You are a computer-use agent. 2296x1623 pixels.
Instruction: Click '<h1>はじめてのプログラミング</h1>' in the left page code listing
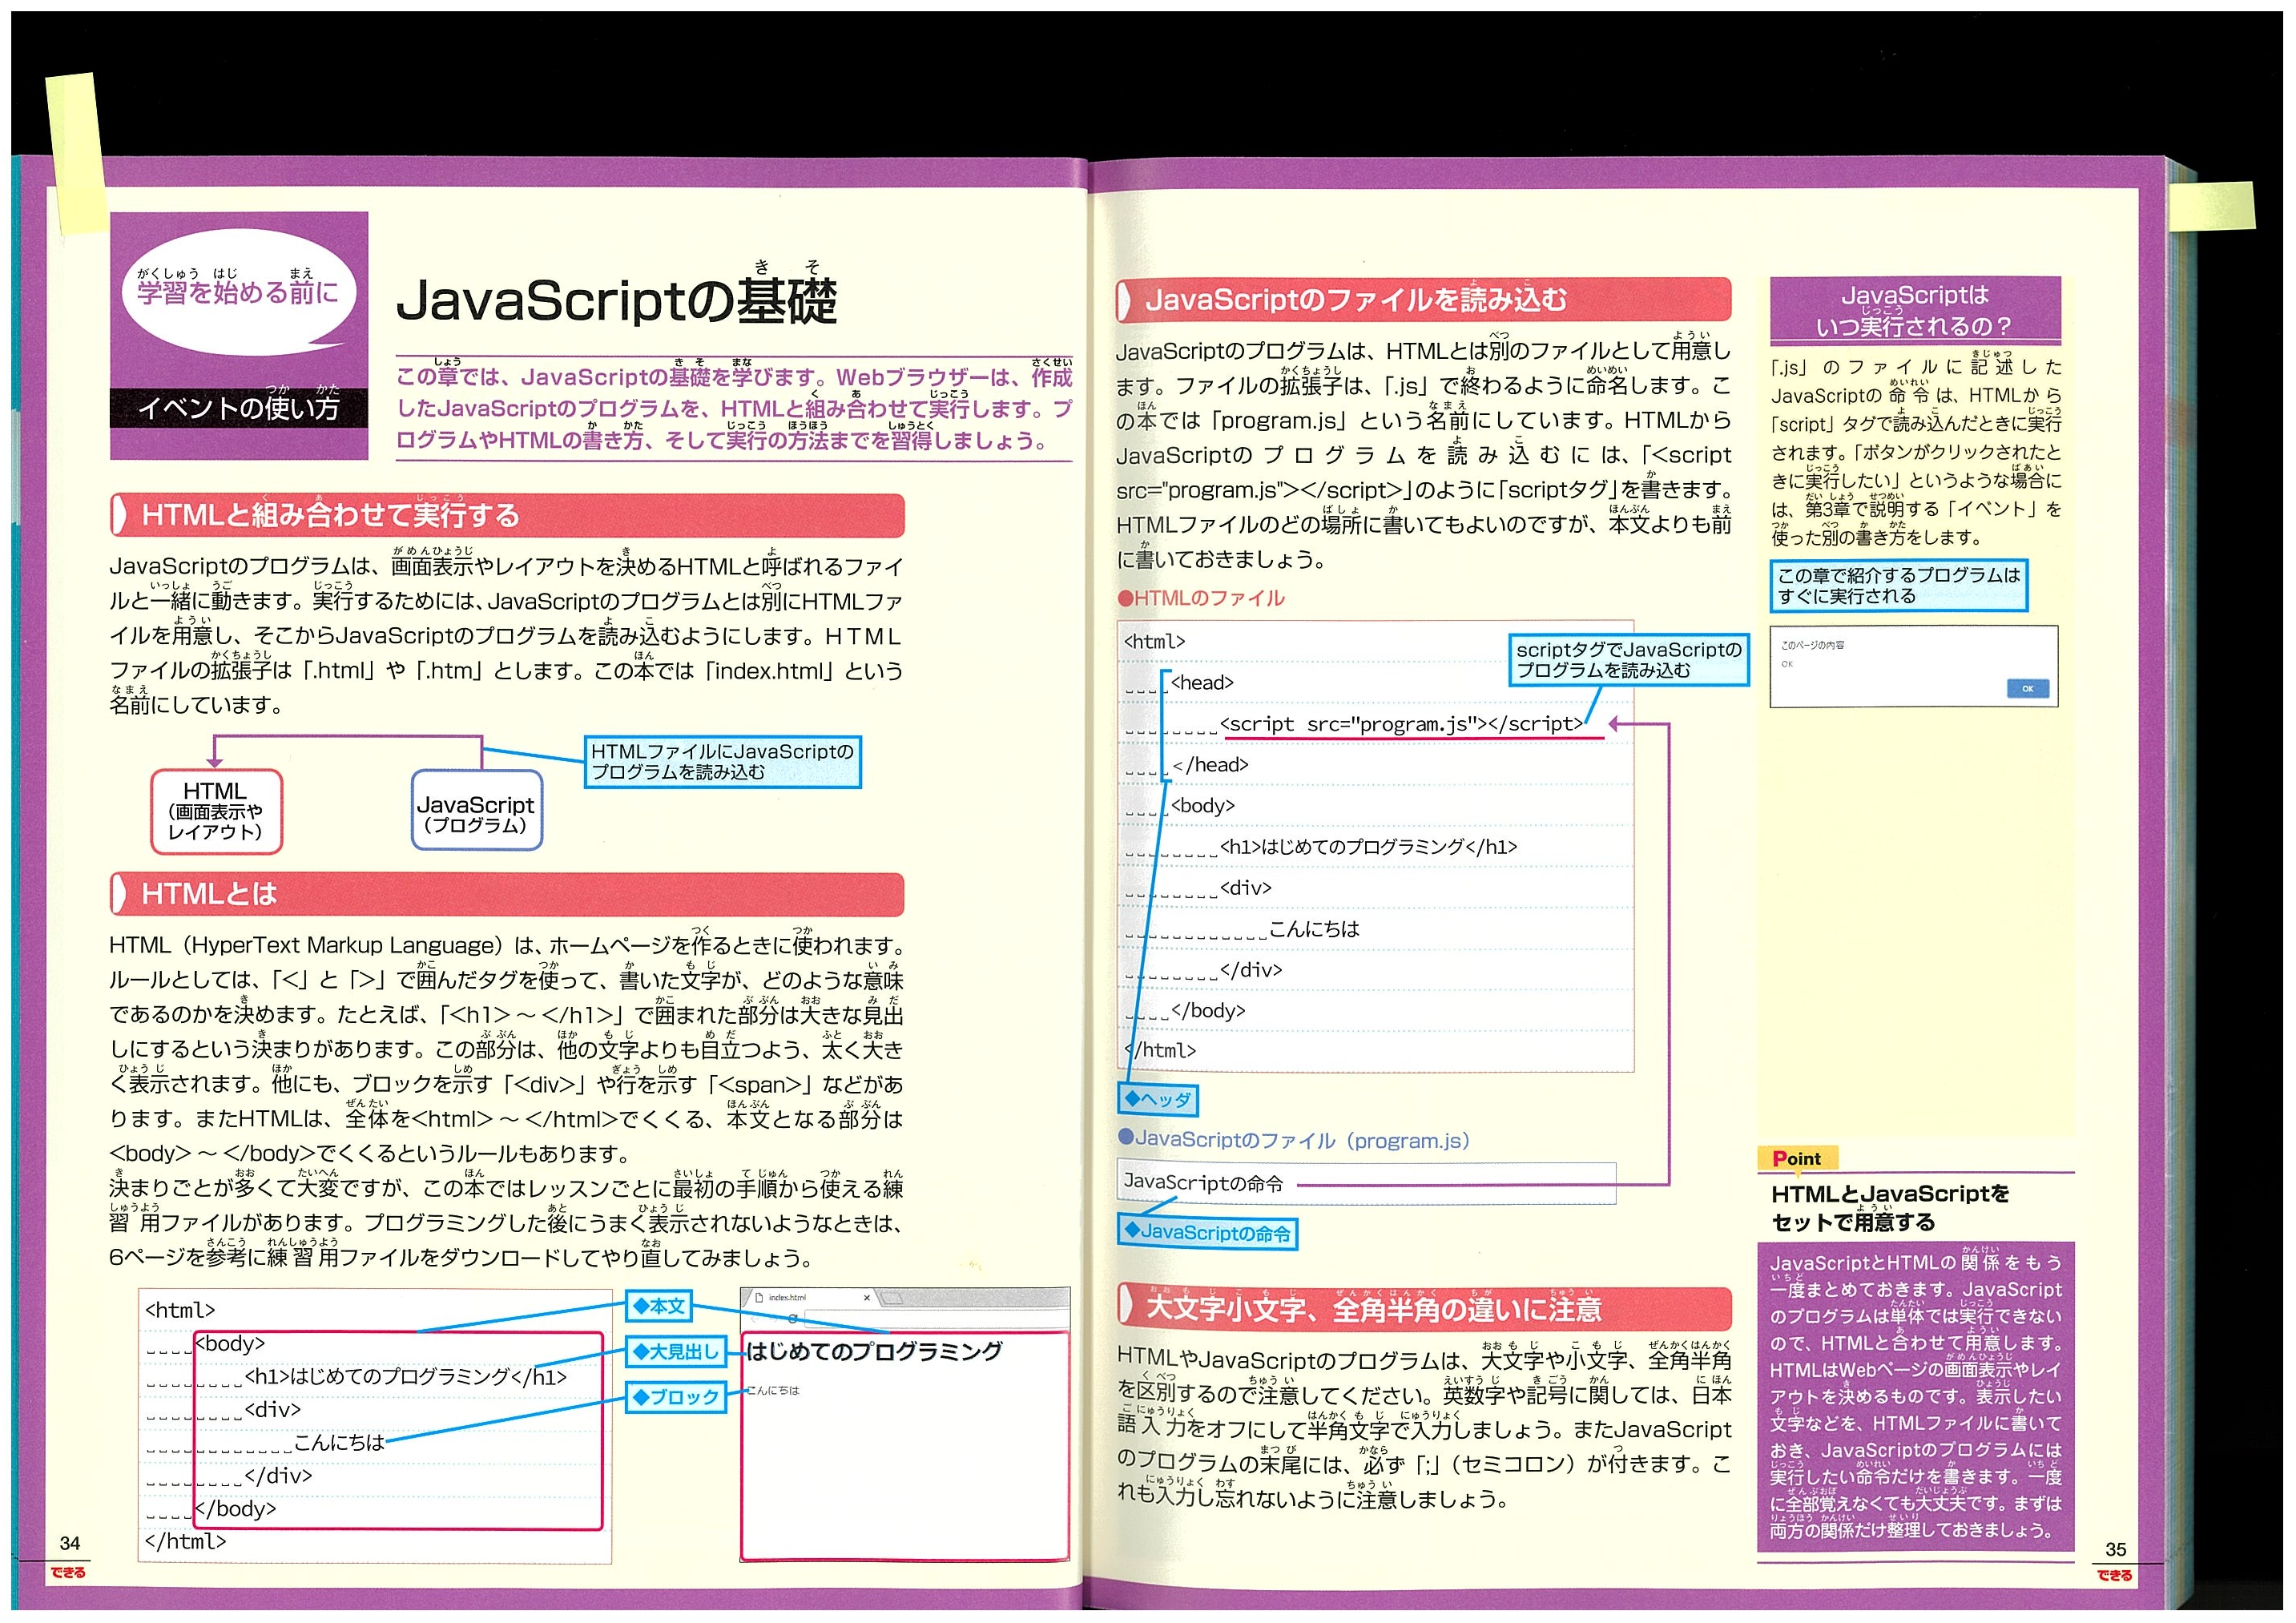point(406,1376)
